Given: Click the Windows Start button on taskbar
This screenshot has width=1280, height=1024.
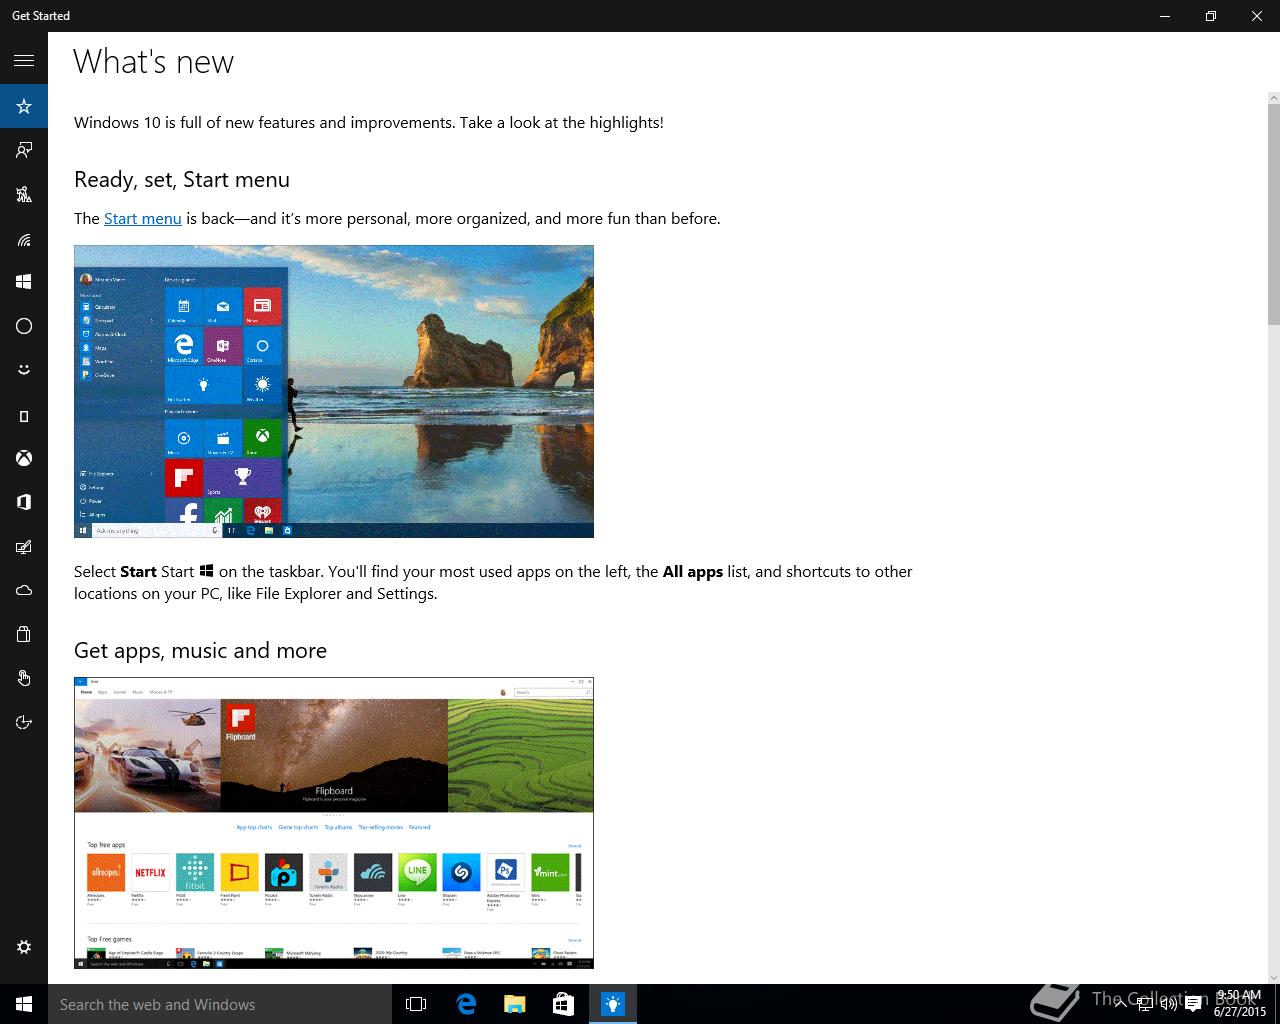Looking at the screenshot, I should [24, 1004].
